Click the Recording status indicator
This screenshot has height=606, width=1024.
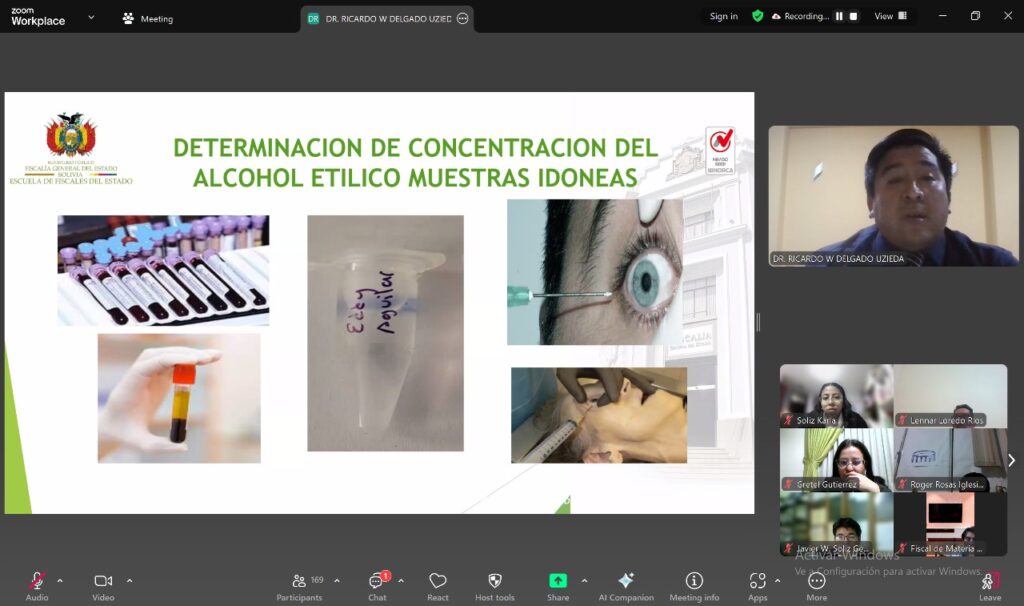pos(800,16)
